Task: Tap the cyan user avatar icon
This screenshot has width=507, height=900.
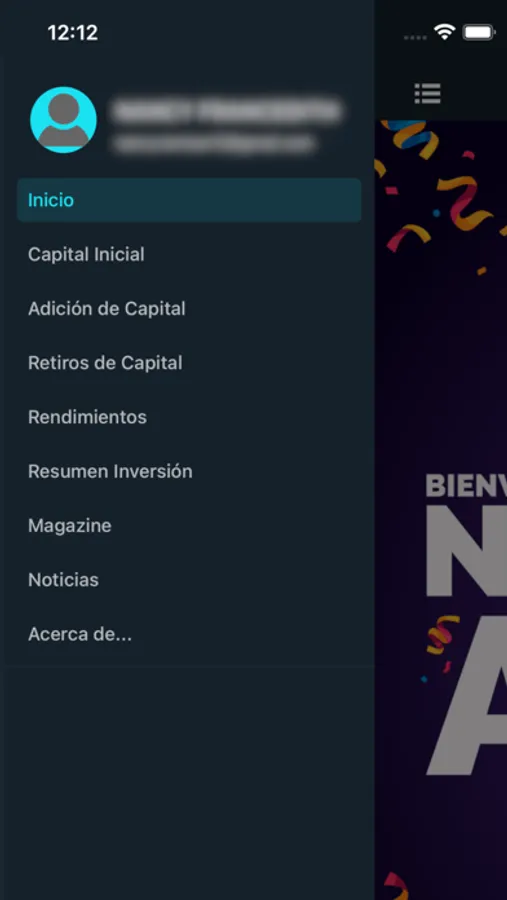Action: coord(63,119)
